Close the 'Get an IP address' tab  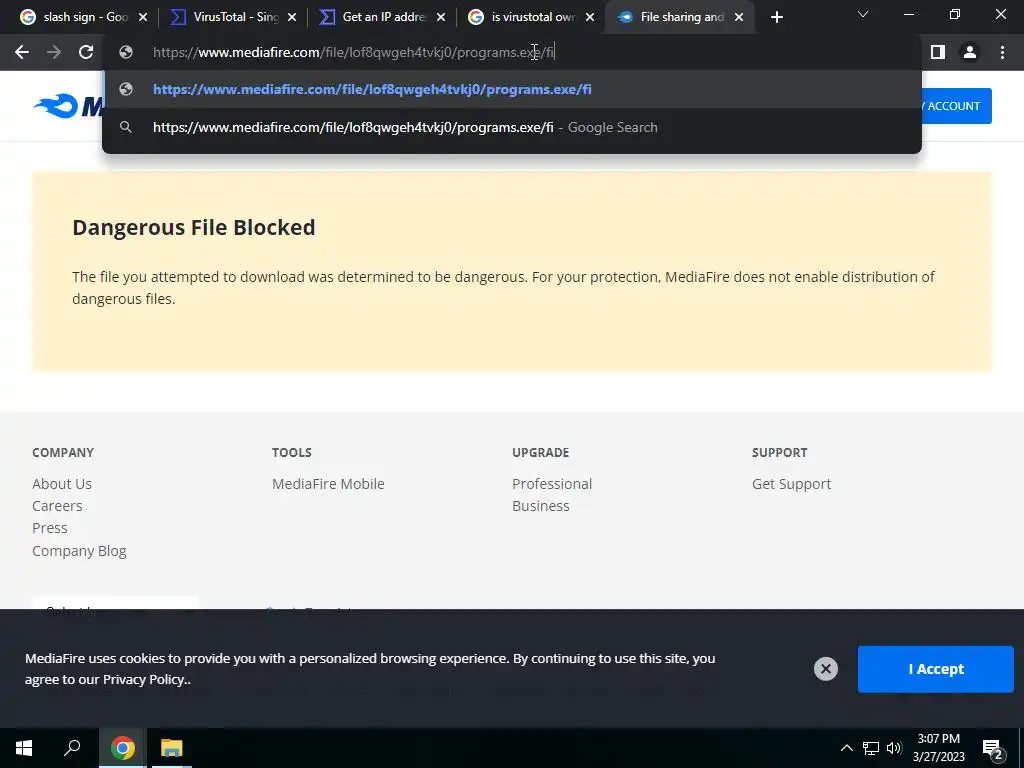coord(441,17)
